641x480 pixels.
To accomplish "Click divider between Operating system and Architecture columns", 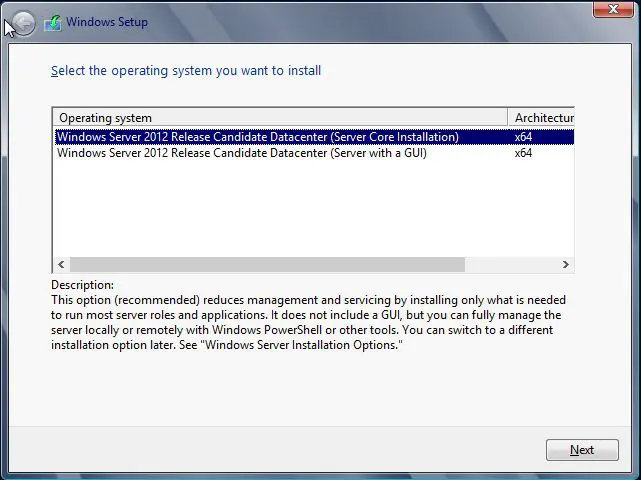I will (508, 118).
